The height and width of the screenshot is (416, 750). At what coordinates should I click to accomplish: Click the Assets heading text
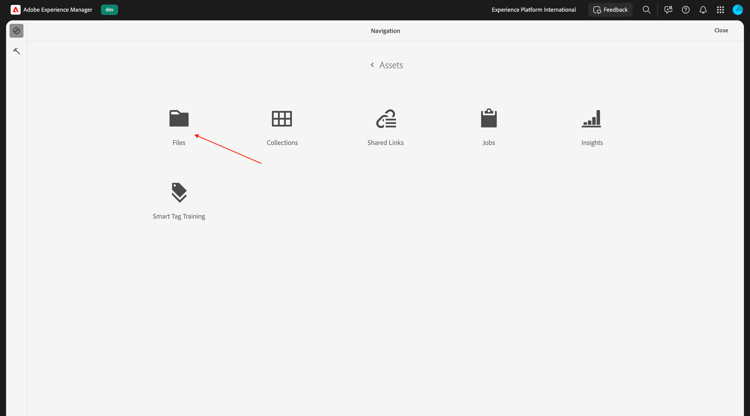[391, 65]
